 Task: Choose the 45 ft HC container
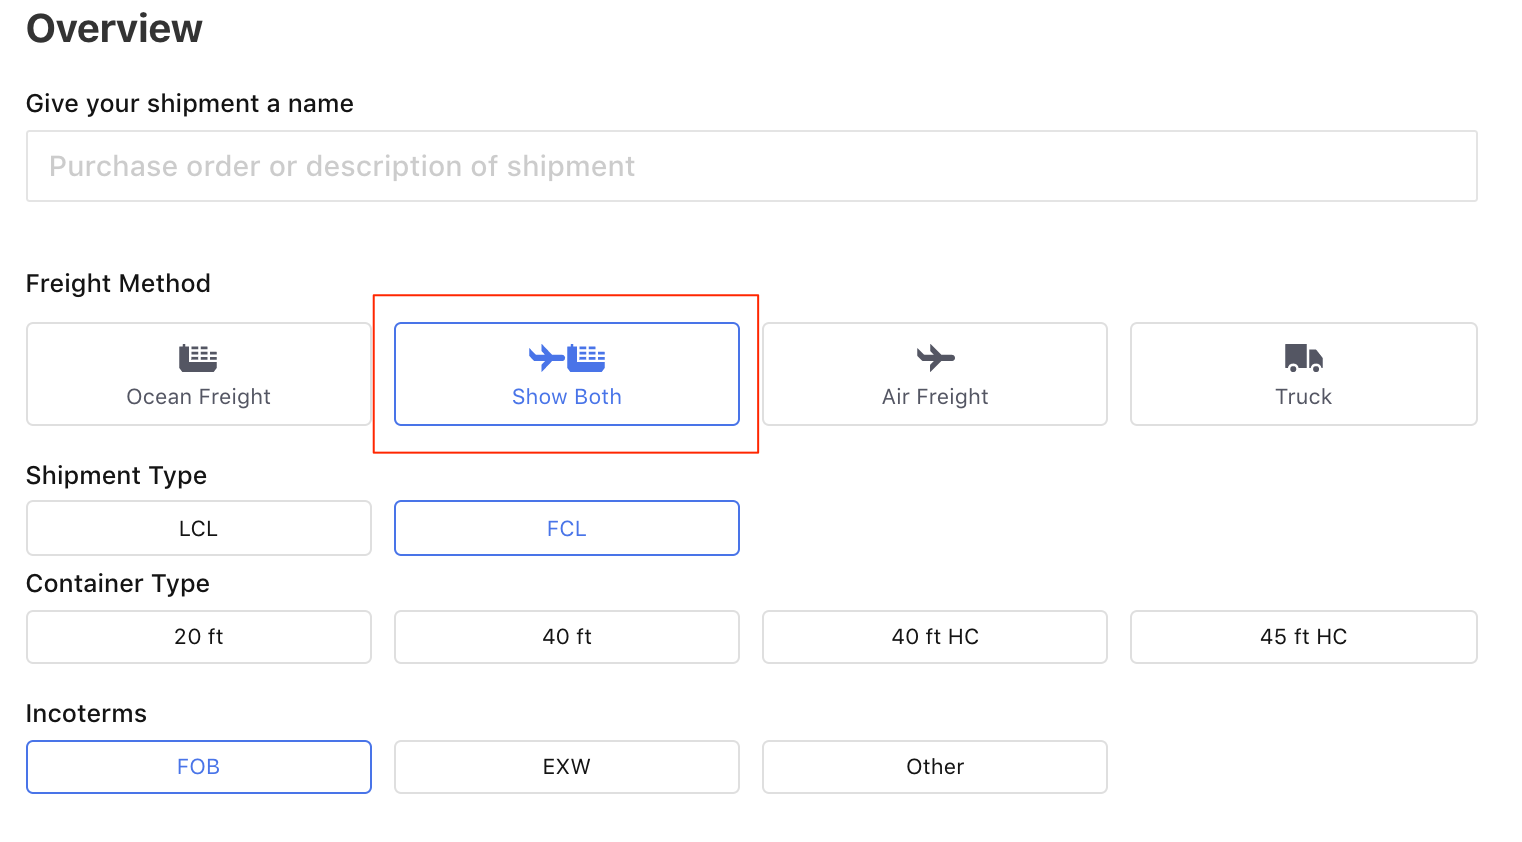click(x=1303, y=637)
